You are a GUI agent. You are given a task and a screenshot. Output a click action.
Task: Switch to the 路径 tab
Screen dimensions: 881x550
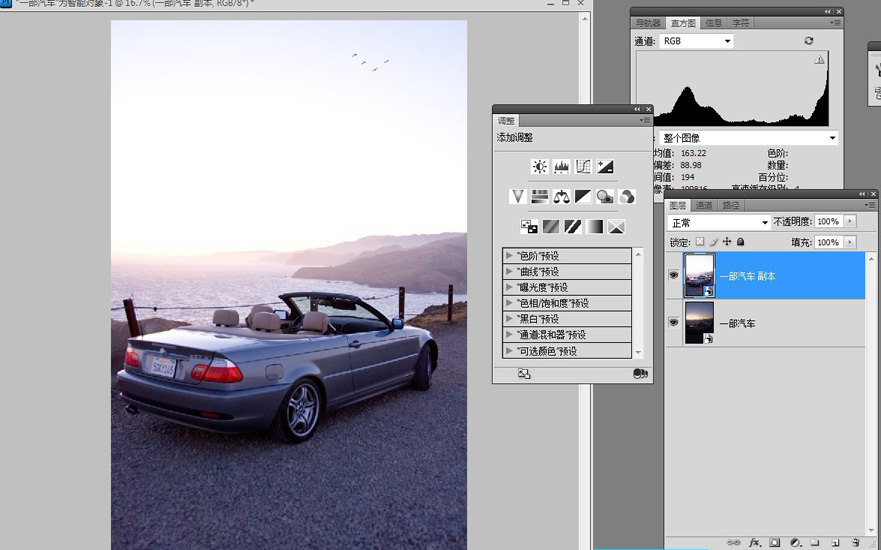click(731, 205)
